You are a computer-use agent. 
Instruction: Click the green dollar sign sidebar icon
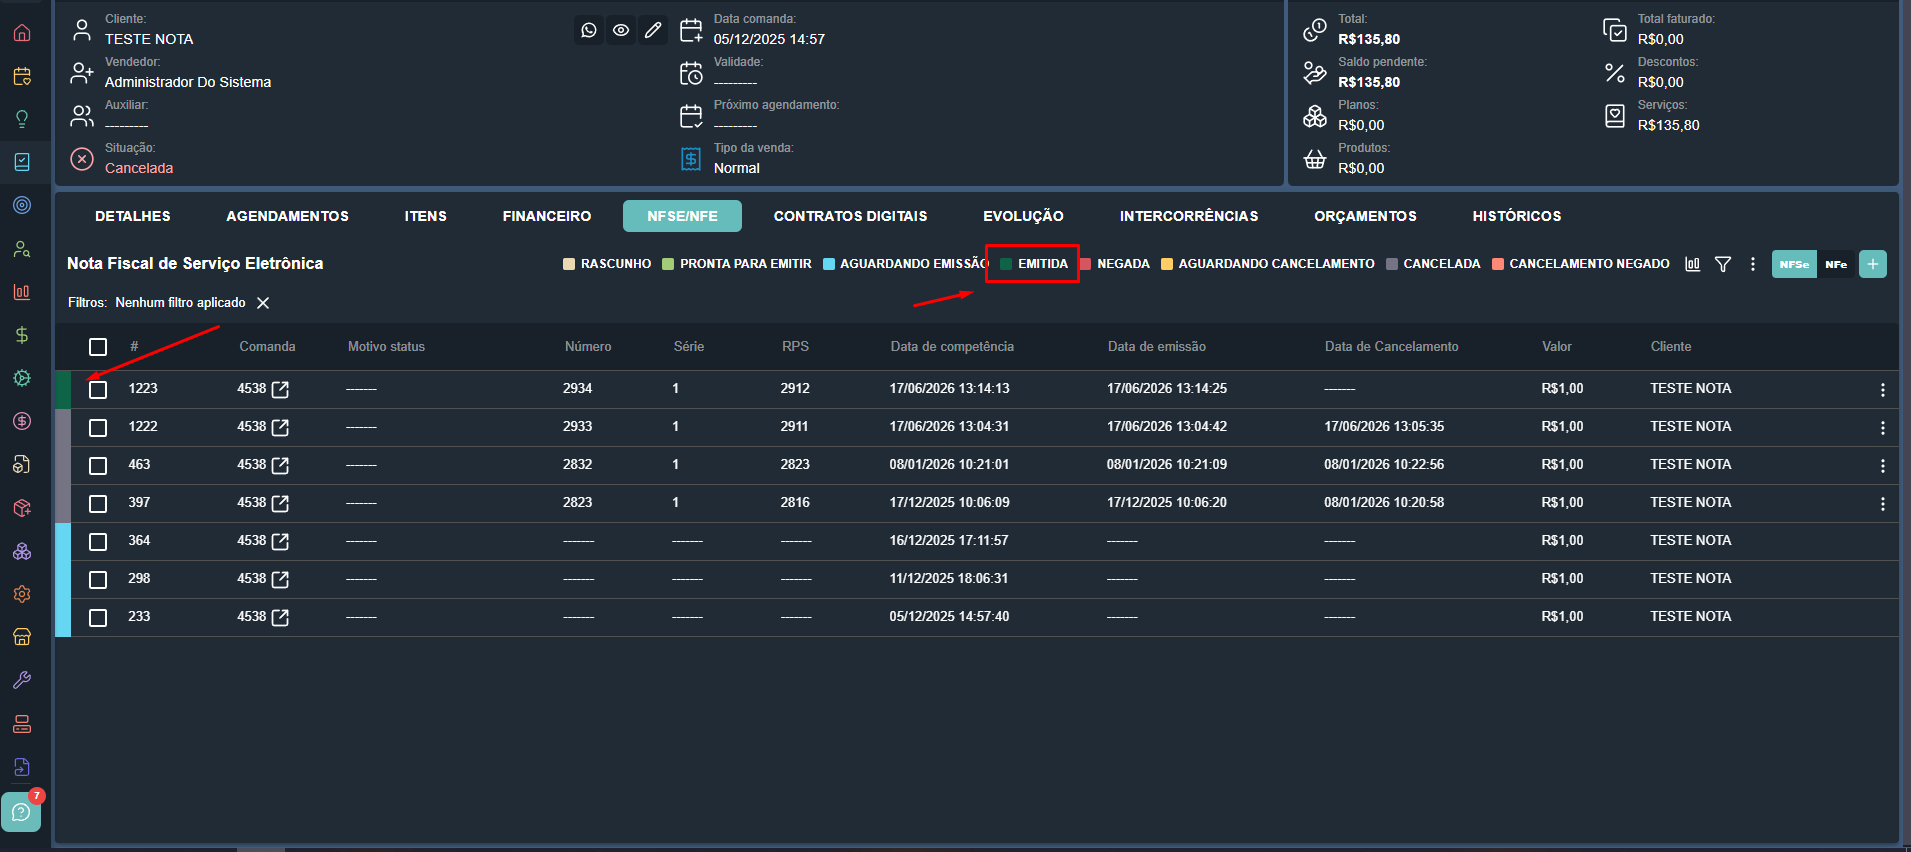coord(22,335)
